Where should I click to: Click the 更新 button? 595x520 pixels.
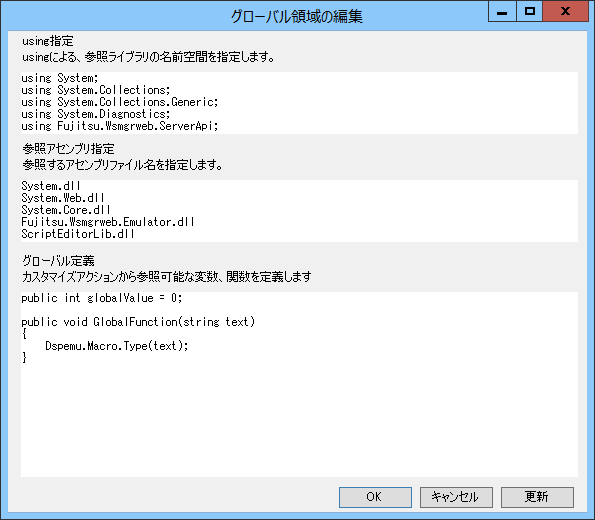537,497
